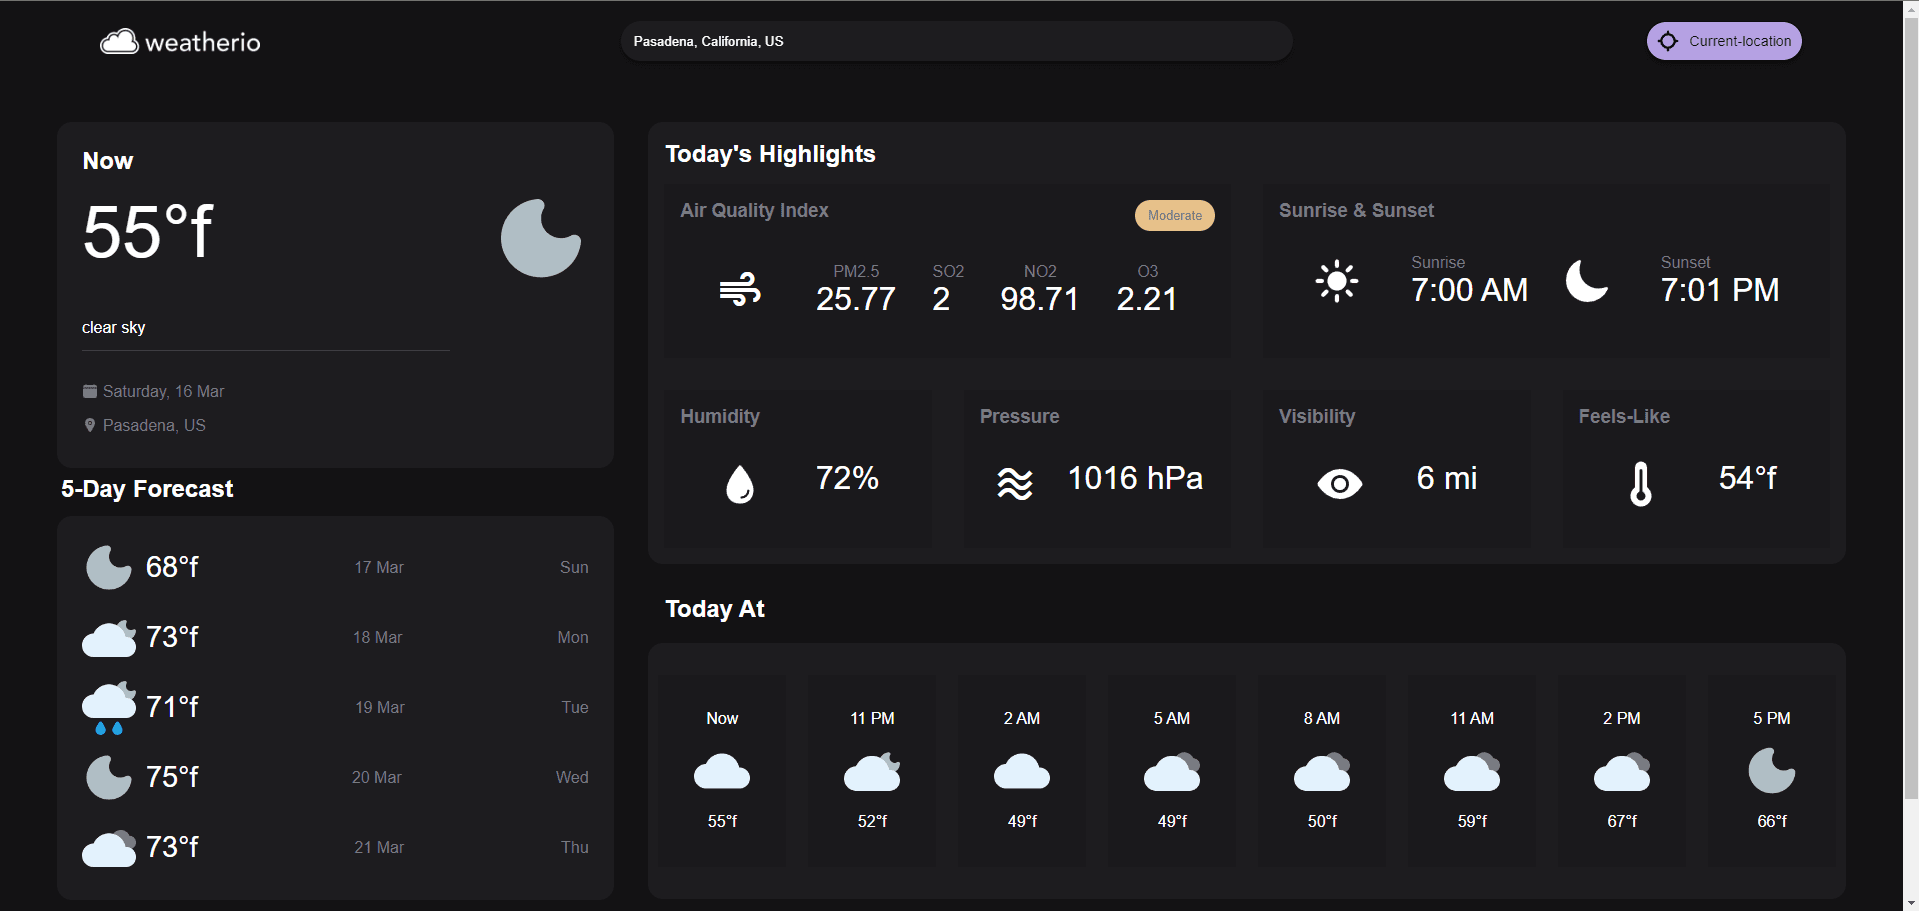The width and height of the screenshot is (1919, 911).
Task: Click the weatherio cloud logo
Action: click(119, 41)
